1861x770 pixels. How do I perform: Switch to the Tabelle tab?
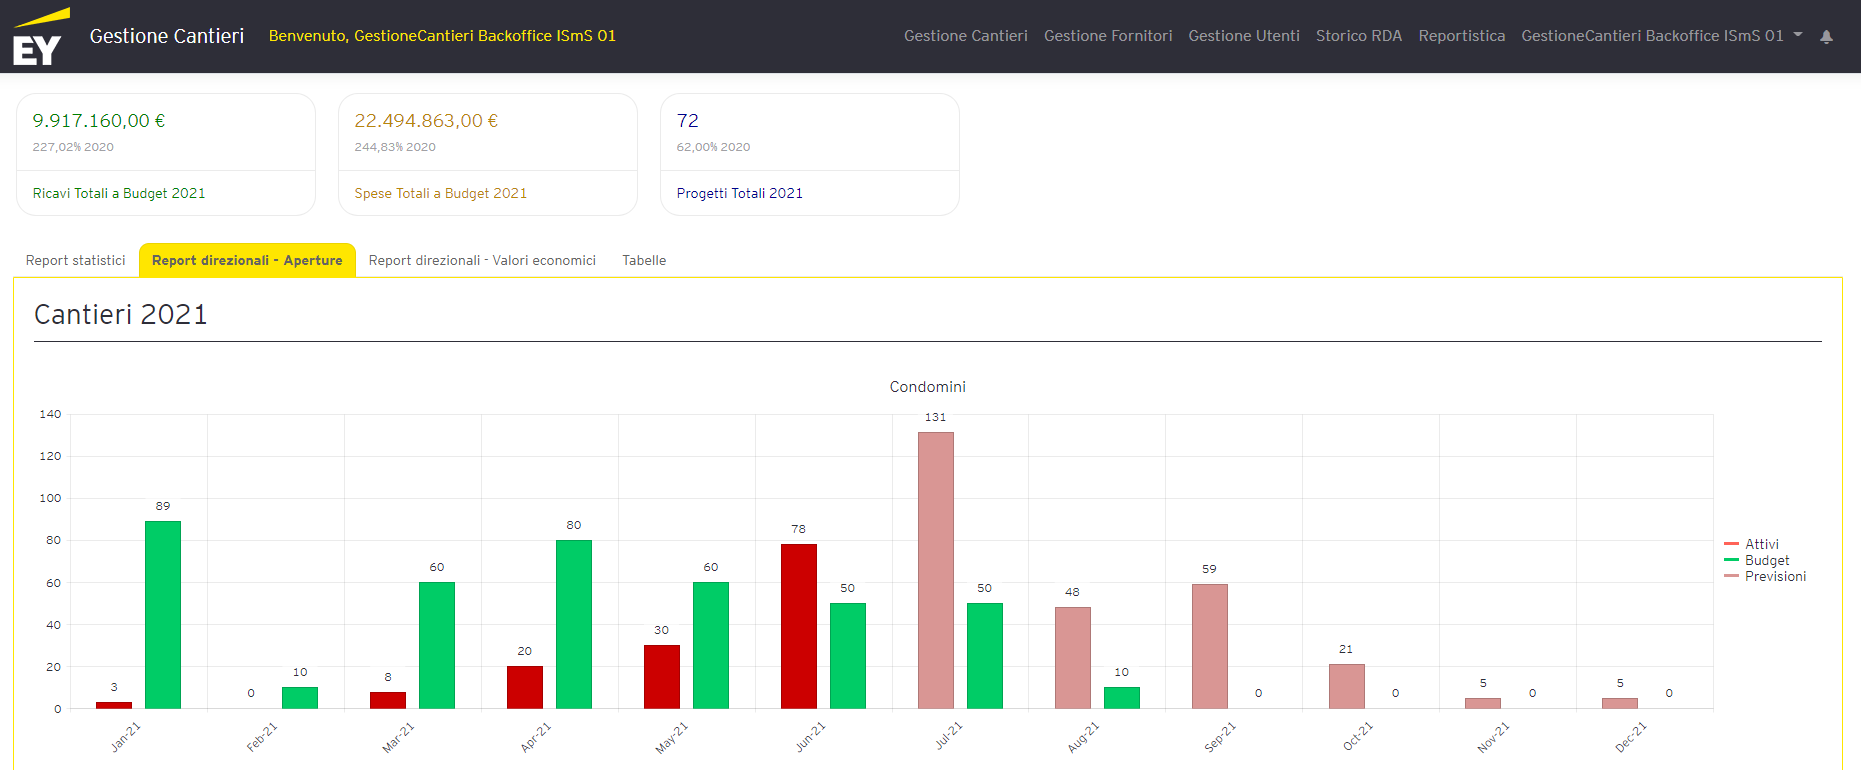point(644,261)
